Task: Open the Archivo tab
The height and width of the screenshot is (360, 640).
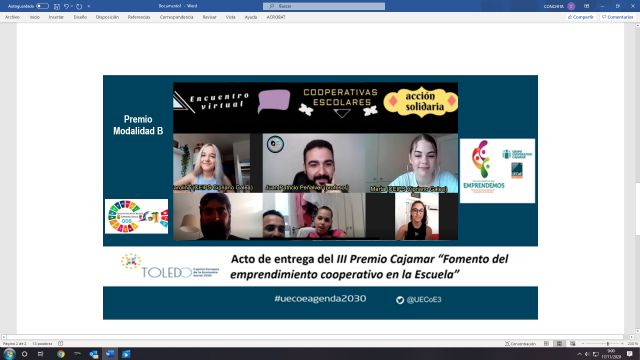Action: pyautogui.click(x=12, y=17)
